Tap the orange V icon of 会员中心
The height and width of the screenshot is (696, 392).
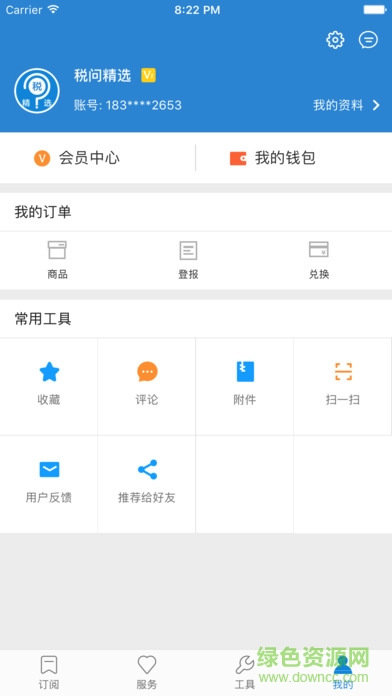pos(42,158)
